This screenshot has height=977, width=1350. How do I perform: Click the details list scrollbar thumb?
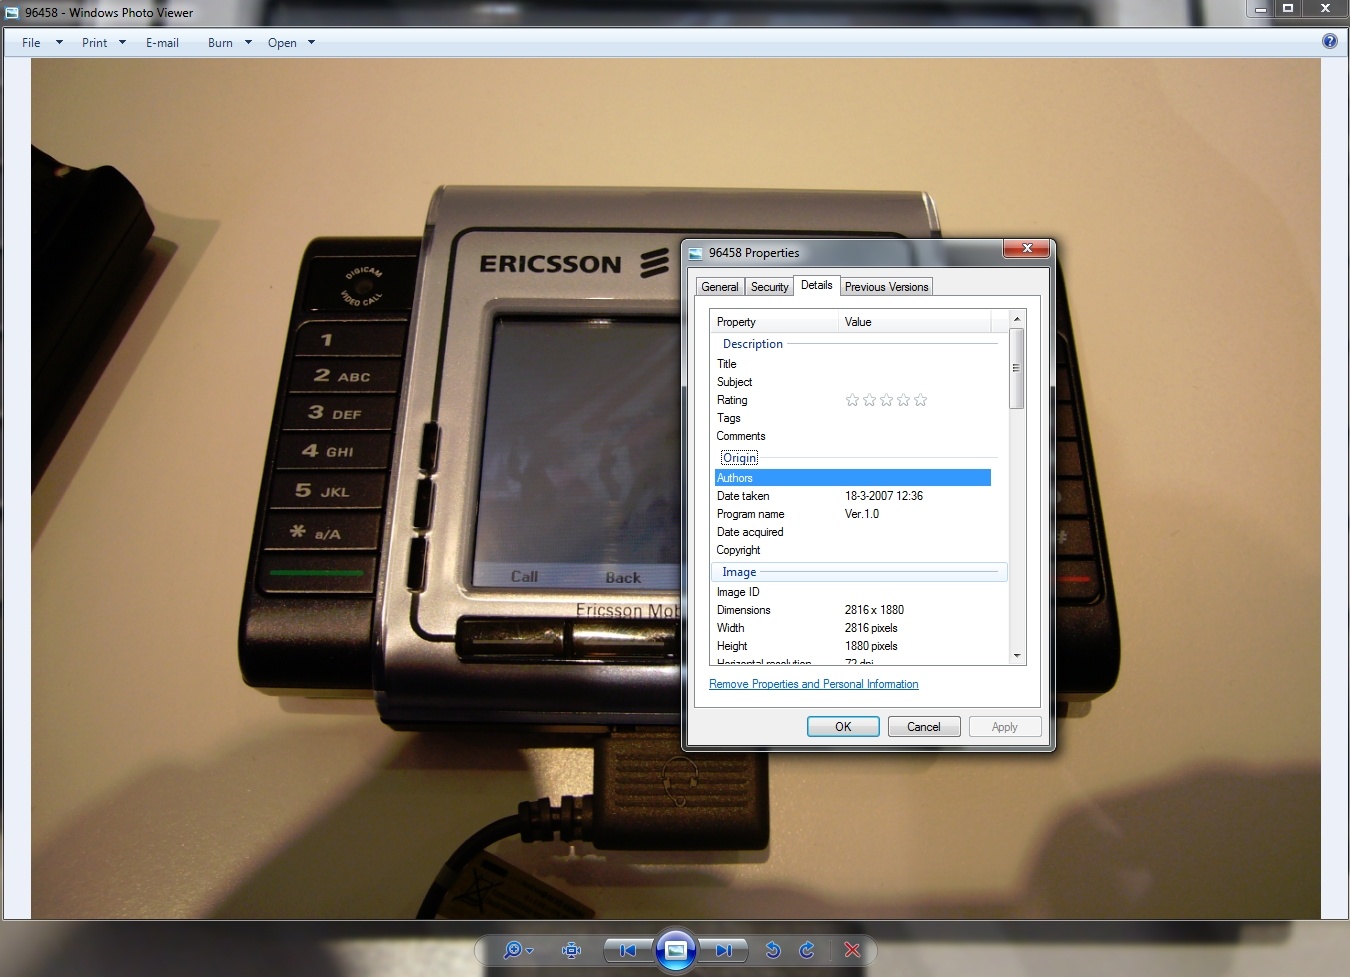pos(1017,368)
